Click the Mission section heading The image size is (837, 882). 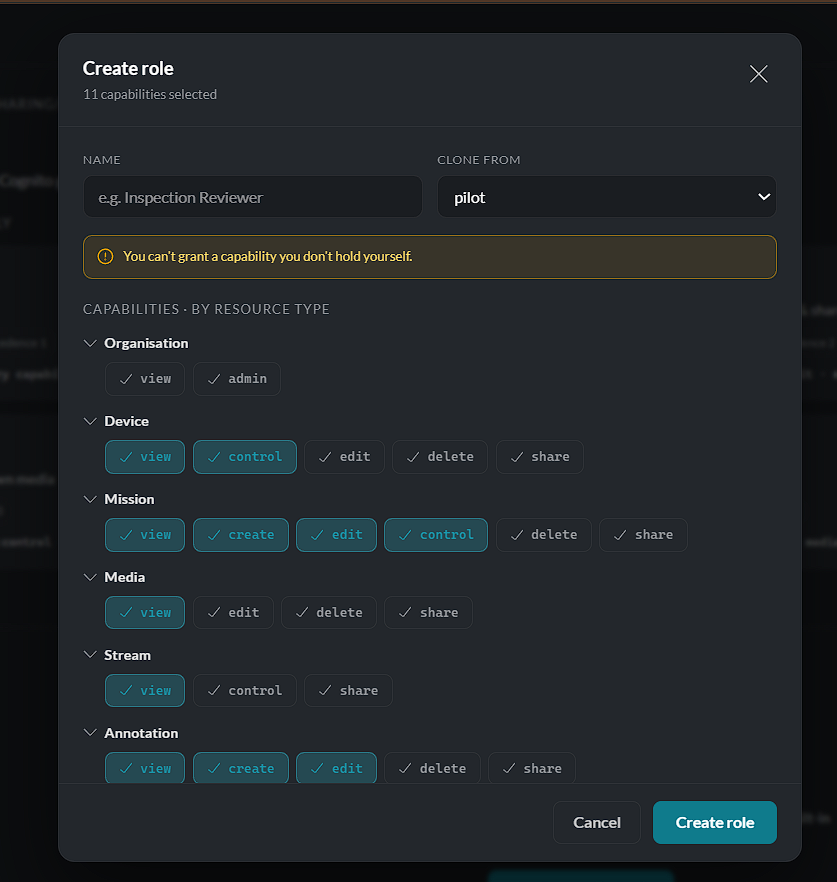coord(129,499)
